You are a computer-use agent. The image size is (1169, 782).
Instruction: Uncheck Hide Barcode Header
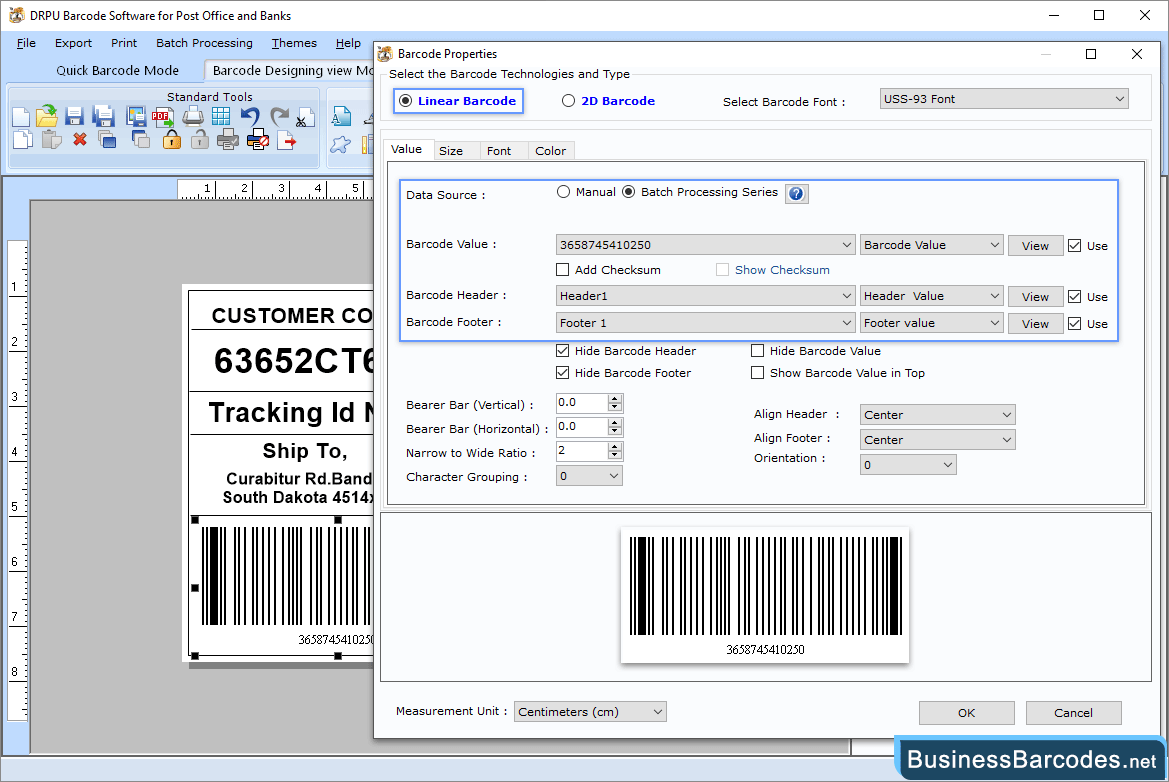point(563,350)
